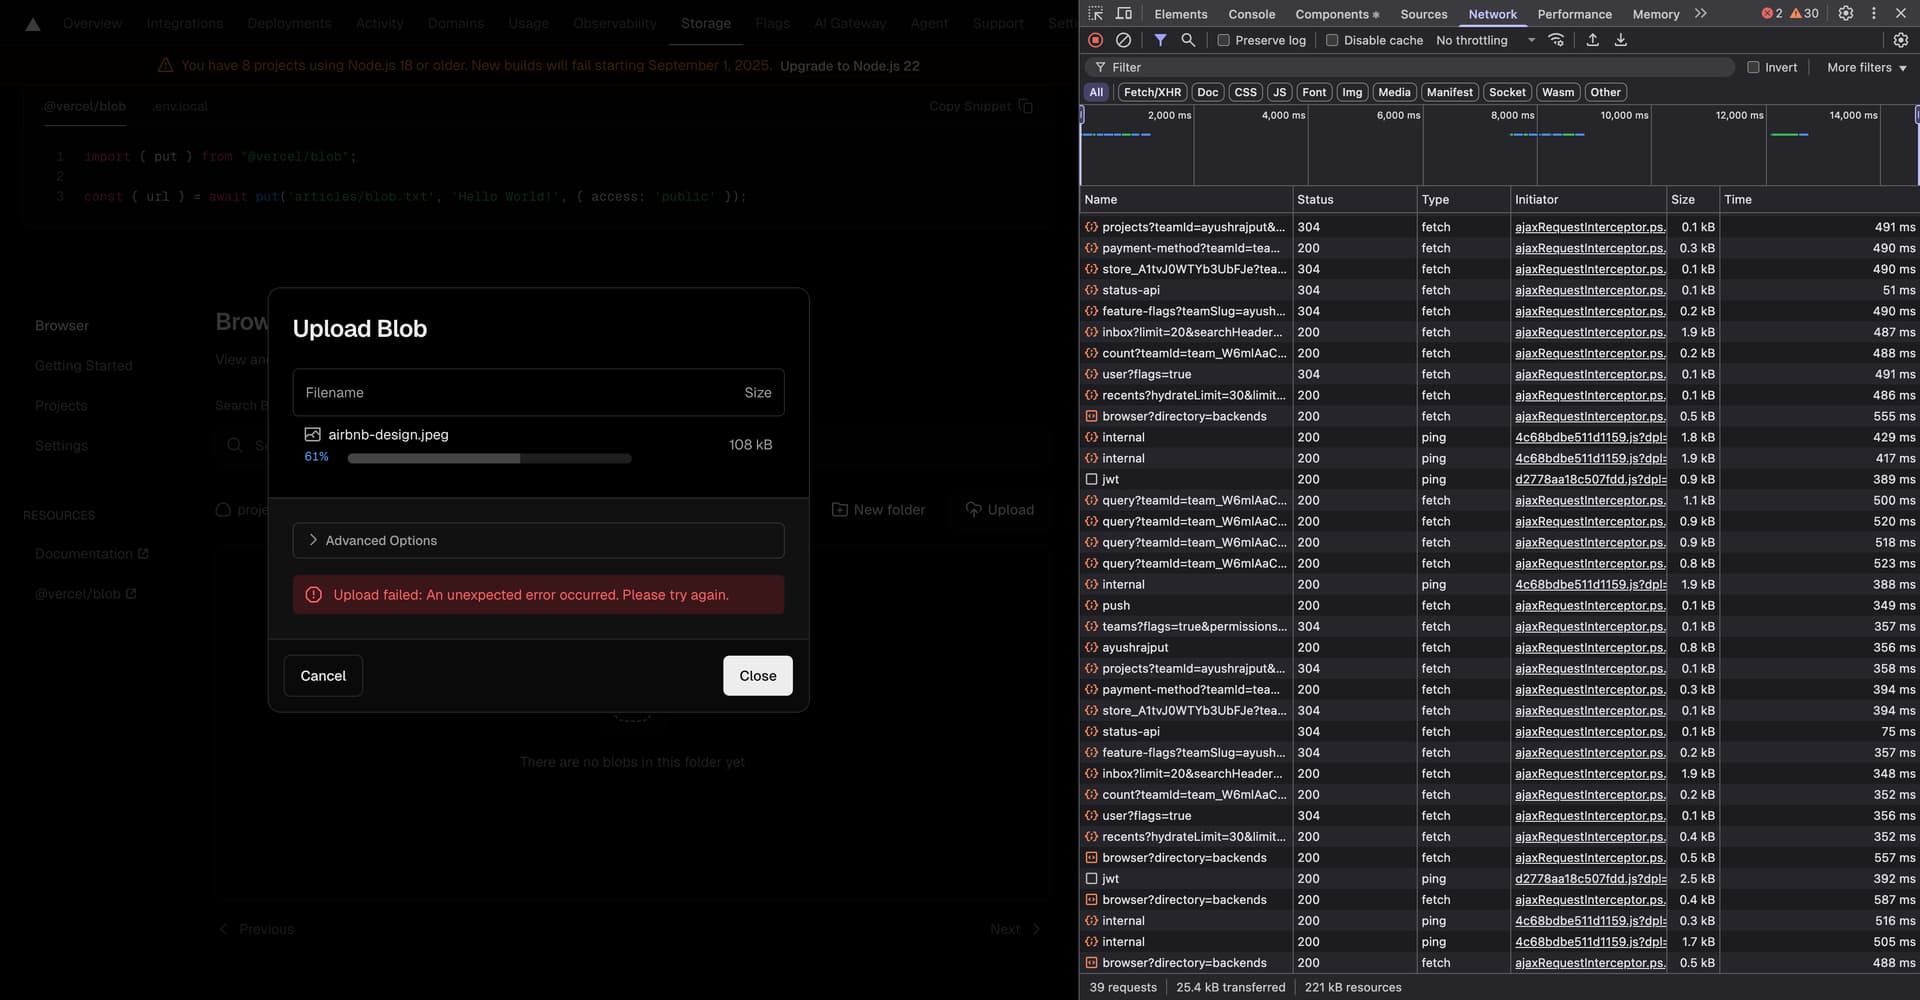Open the More filters dropdown
The image size is (1920, 1000).
click(x=1867, y=67)
